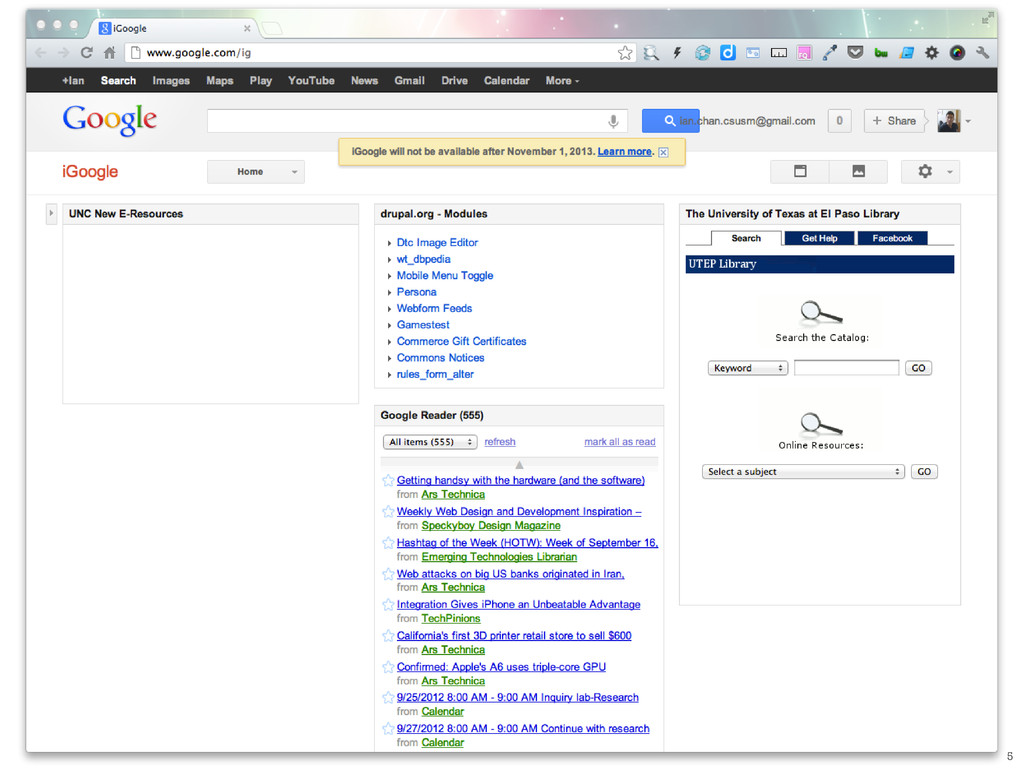Open the More dropdown in Google bar

[562, 81]
